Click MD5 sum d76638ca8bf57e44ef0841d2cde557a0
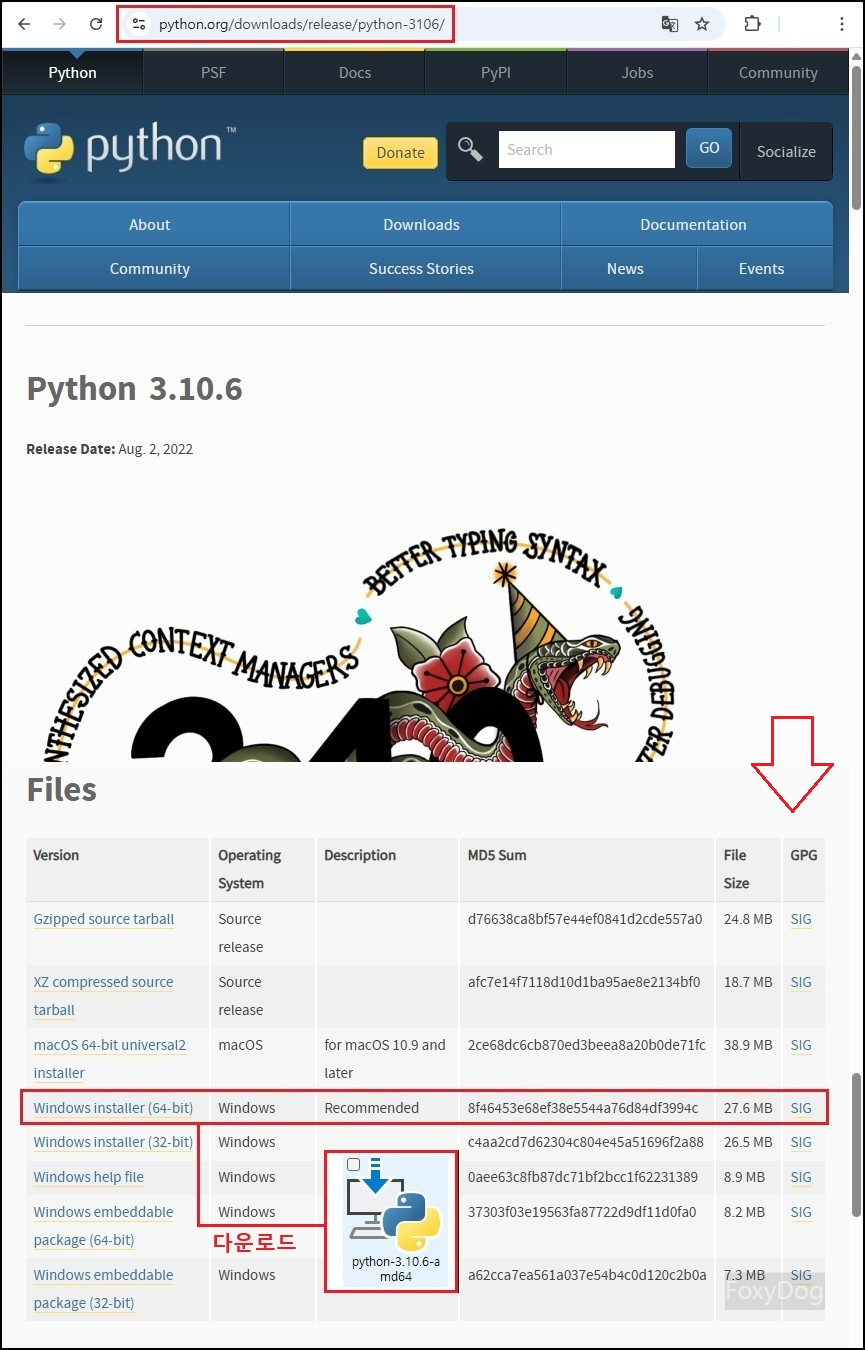Image resolution: width=865 pixels, height=1350 pixels. 585,919
